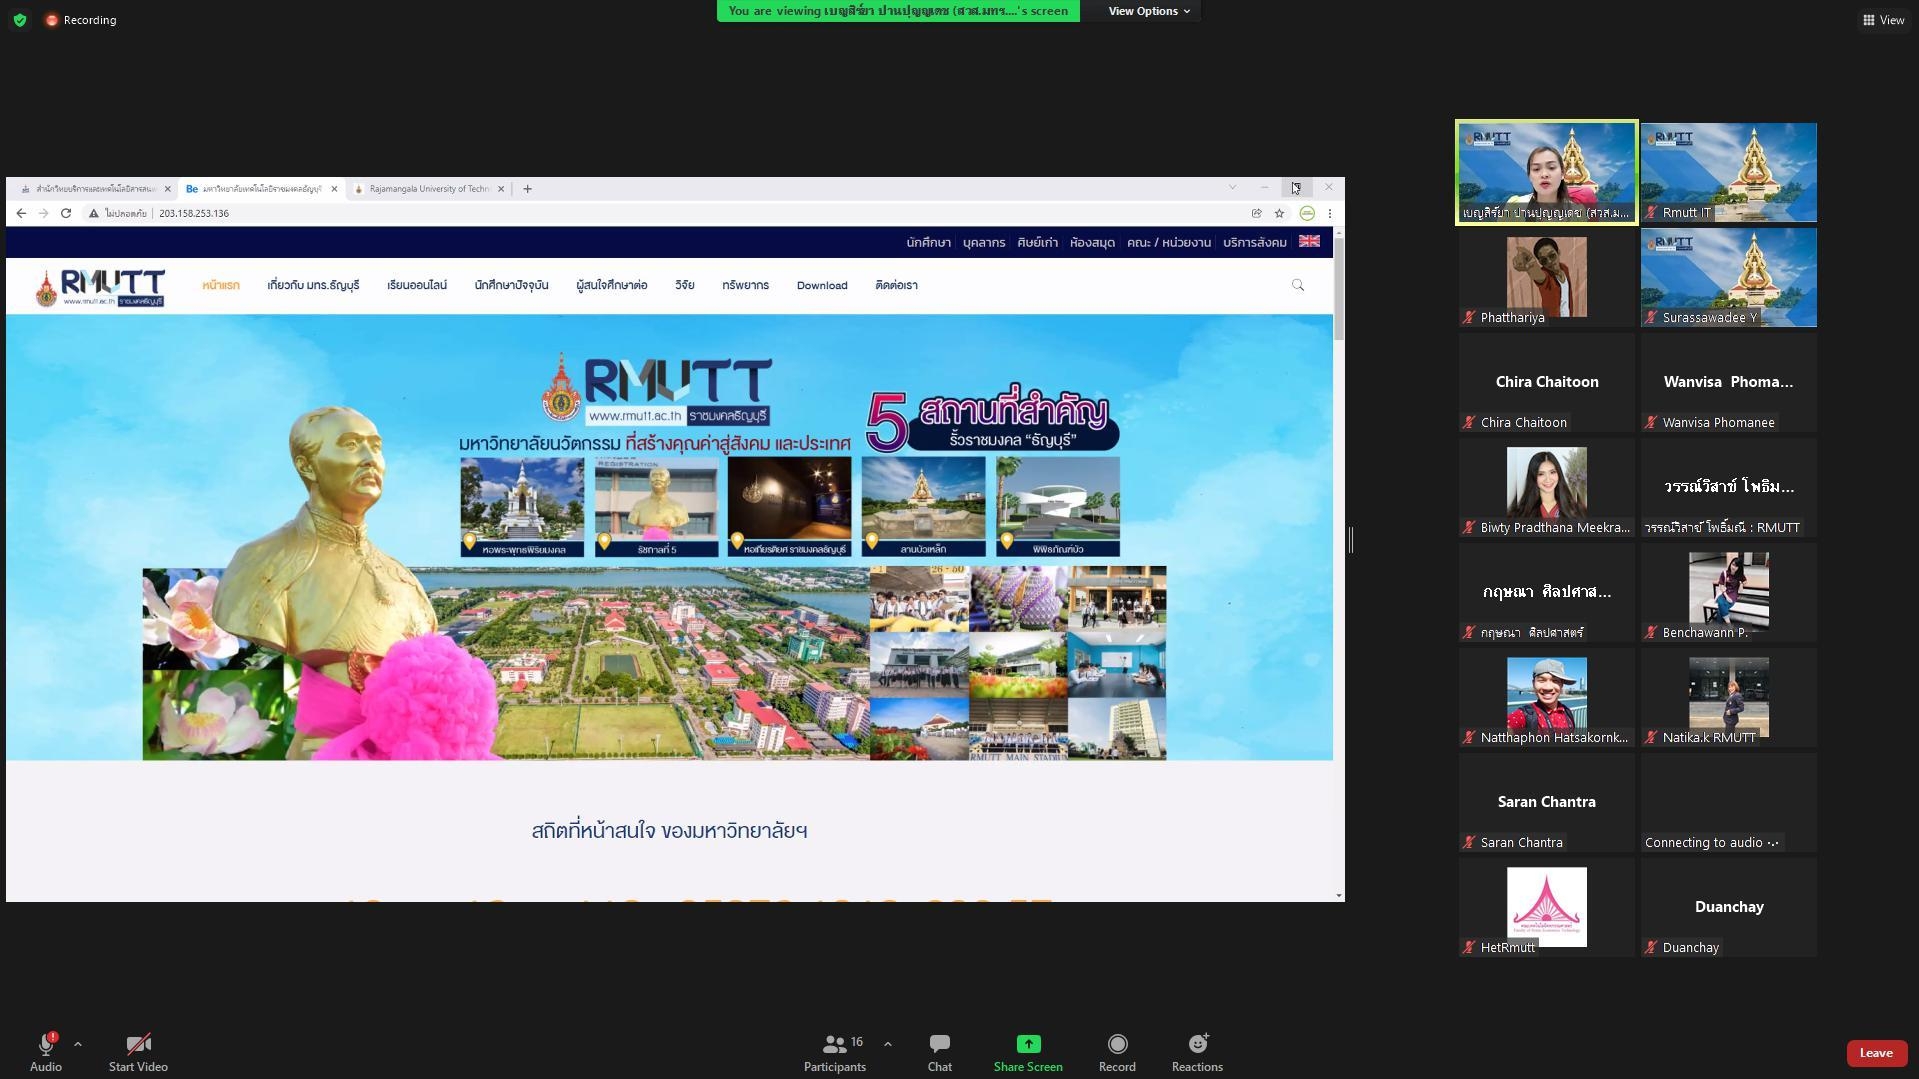Open the Participants panel
Image resolution: width=1919 pixels, height=1079 pixels.
835,1051
